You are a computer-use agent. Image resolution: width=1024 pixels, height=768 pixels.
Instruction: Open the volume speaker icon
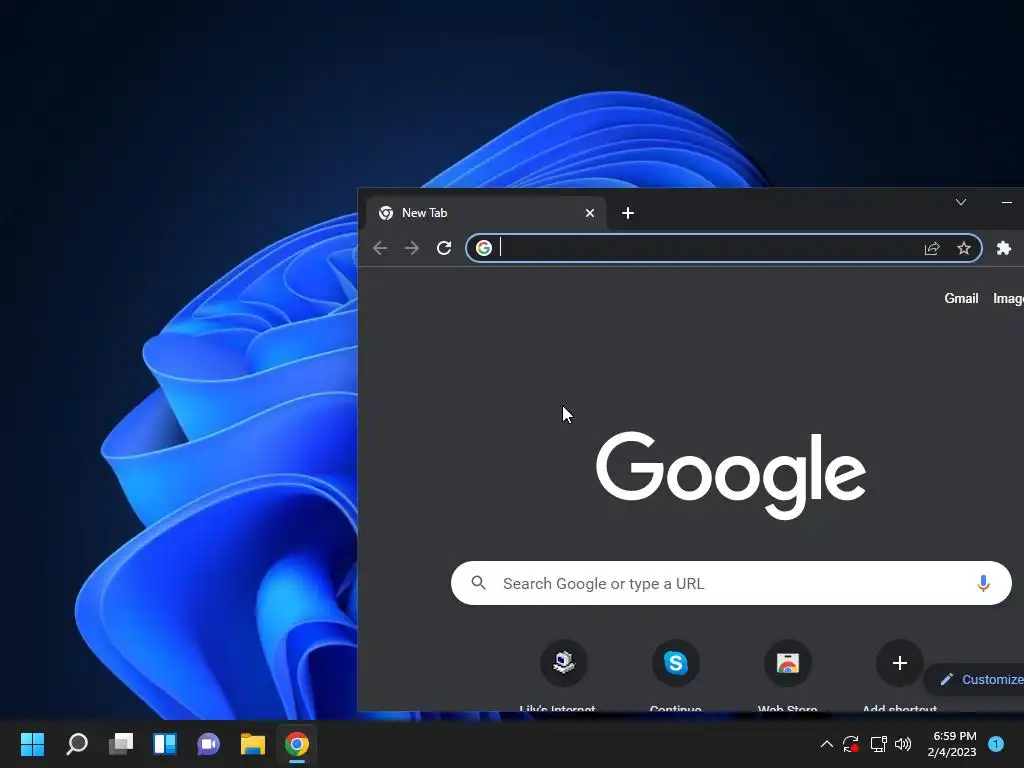903,744
